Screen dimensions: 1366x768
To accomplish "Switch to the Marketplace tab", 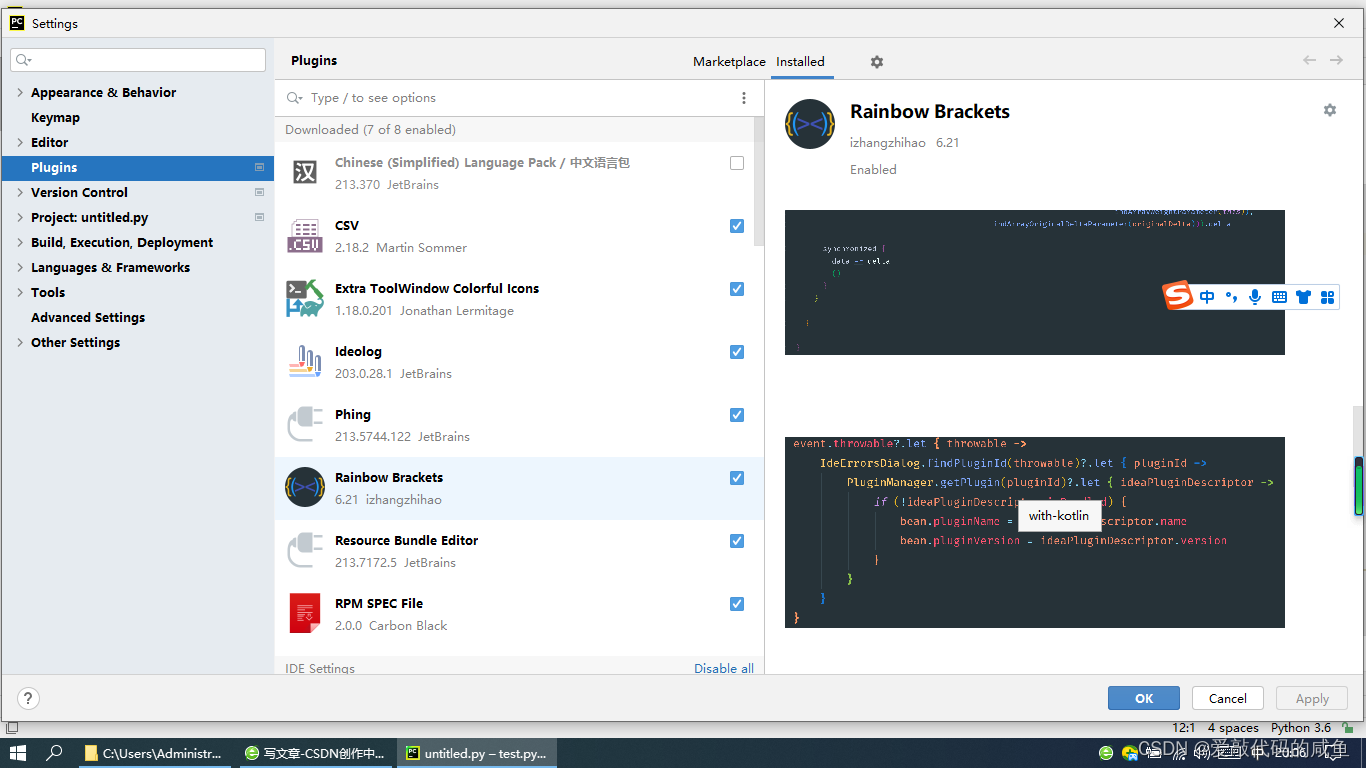I will (729, 62).
